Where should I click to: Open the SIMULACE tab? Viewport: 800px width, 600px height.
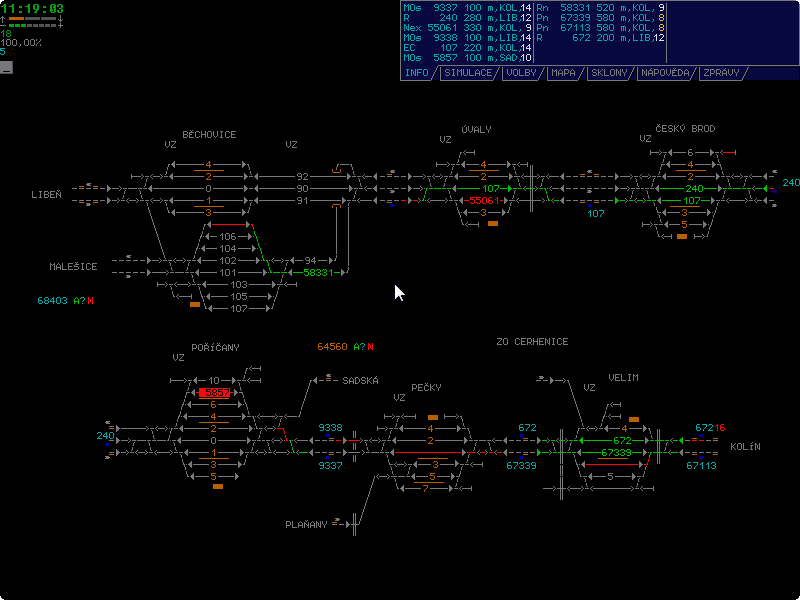468,73
